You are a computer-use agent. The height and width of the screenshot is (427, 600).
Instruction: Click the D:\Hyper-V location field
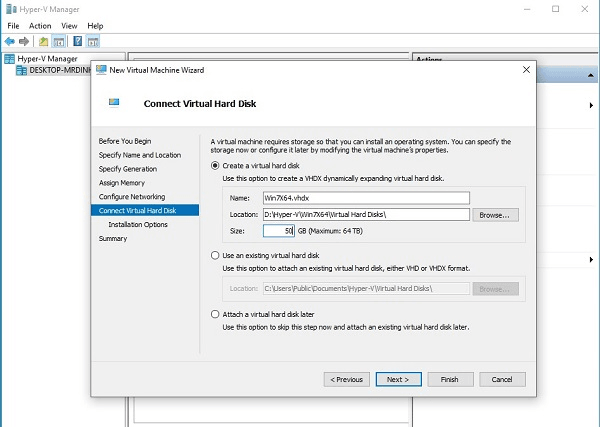click(366, 214)
